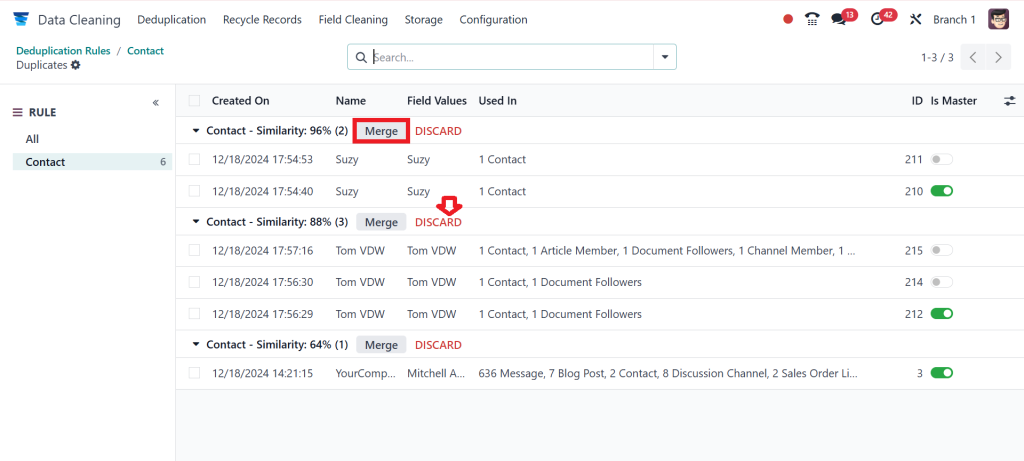The height and width of the screenshot is (461, 1024).
Task: Collapse the Similarity 88% group
Action: (195, 222)
